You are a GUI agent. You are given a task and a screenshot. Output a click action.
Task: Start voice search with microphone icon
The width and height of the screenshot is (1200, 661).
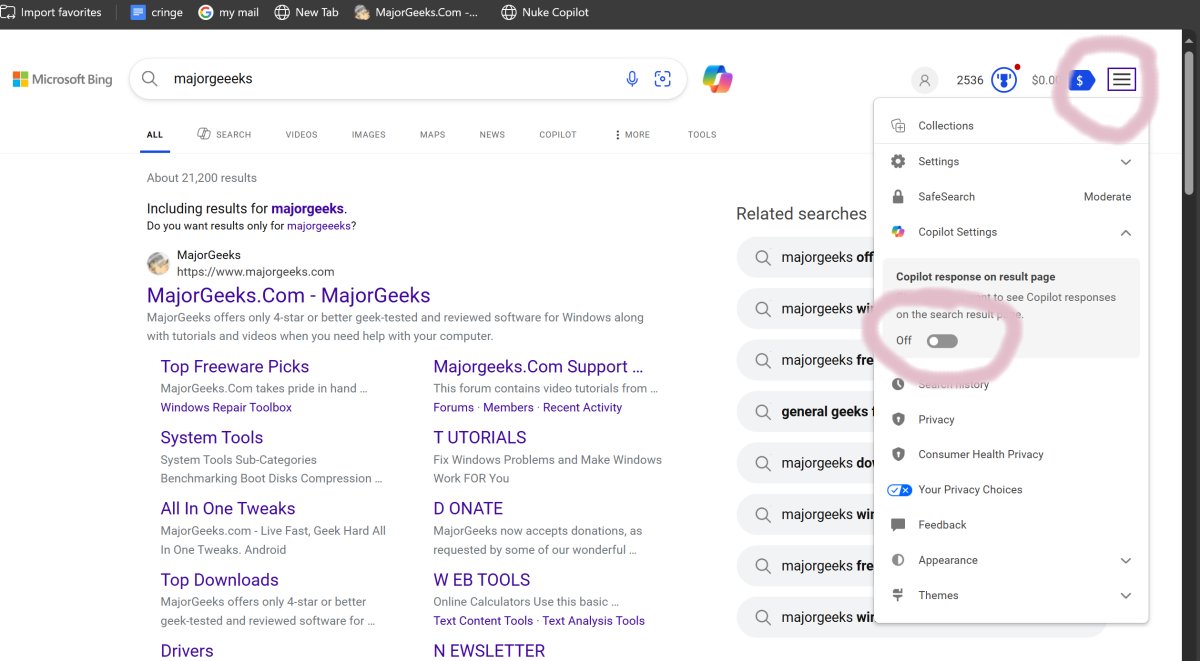click(x=632, y=79)
